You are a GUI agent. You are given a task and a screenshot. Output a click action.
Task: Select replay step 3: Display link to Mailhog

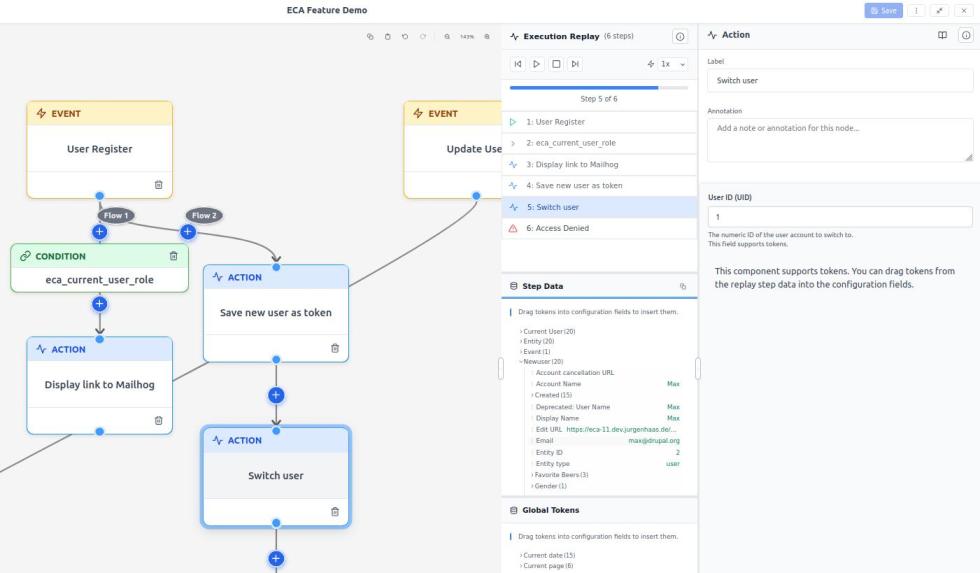[x=599, y=164]
